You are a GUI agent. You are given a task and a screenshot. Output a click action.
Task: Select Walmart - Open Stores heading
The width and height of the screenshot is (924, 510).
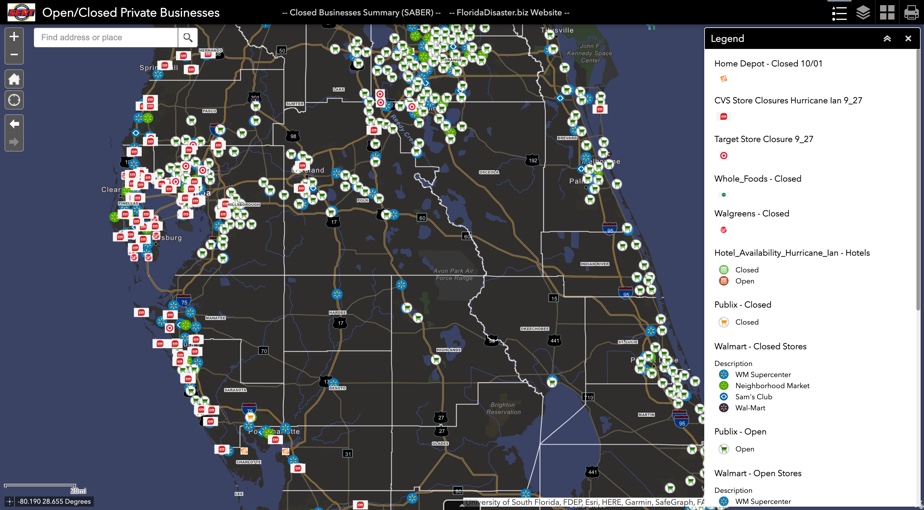click(x=757, y=473)
